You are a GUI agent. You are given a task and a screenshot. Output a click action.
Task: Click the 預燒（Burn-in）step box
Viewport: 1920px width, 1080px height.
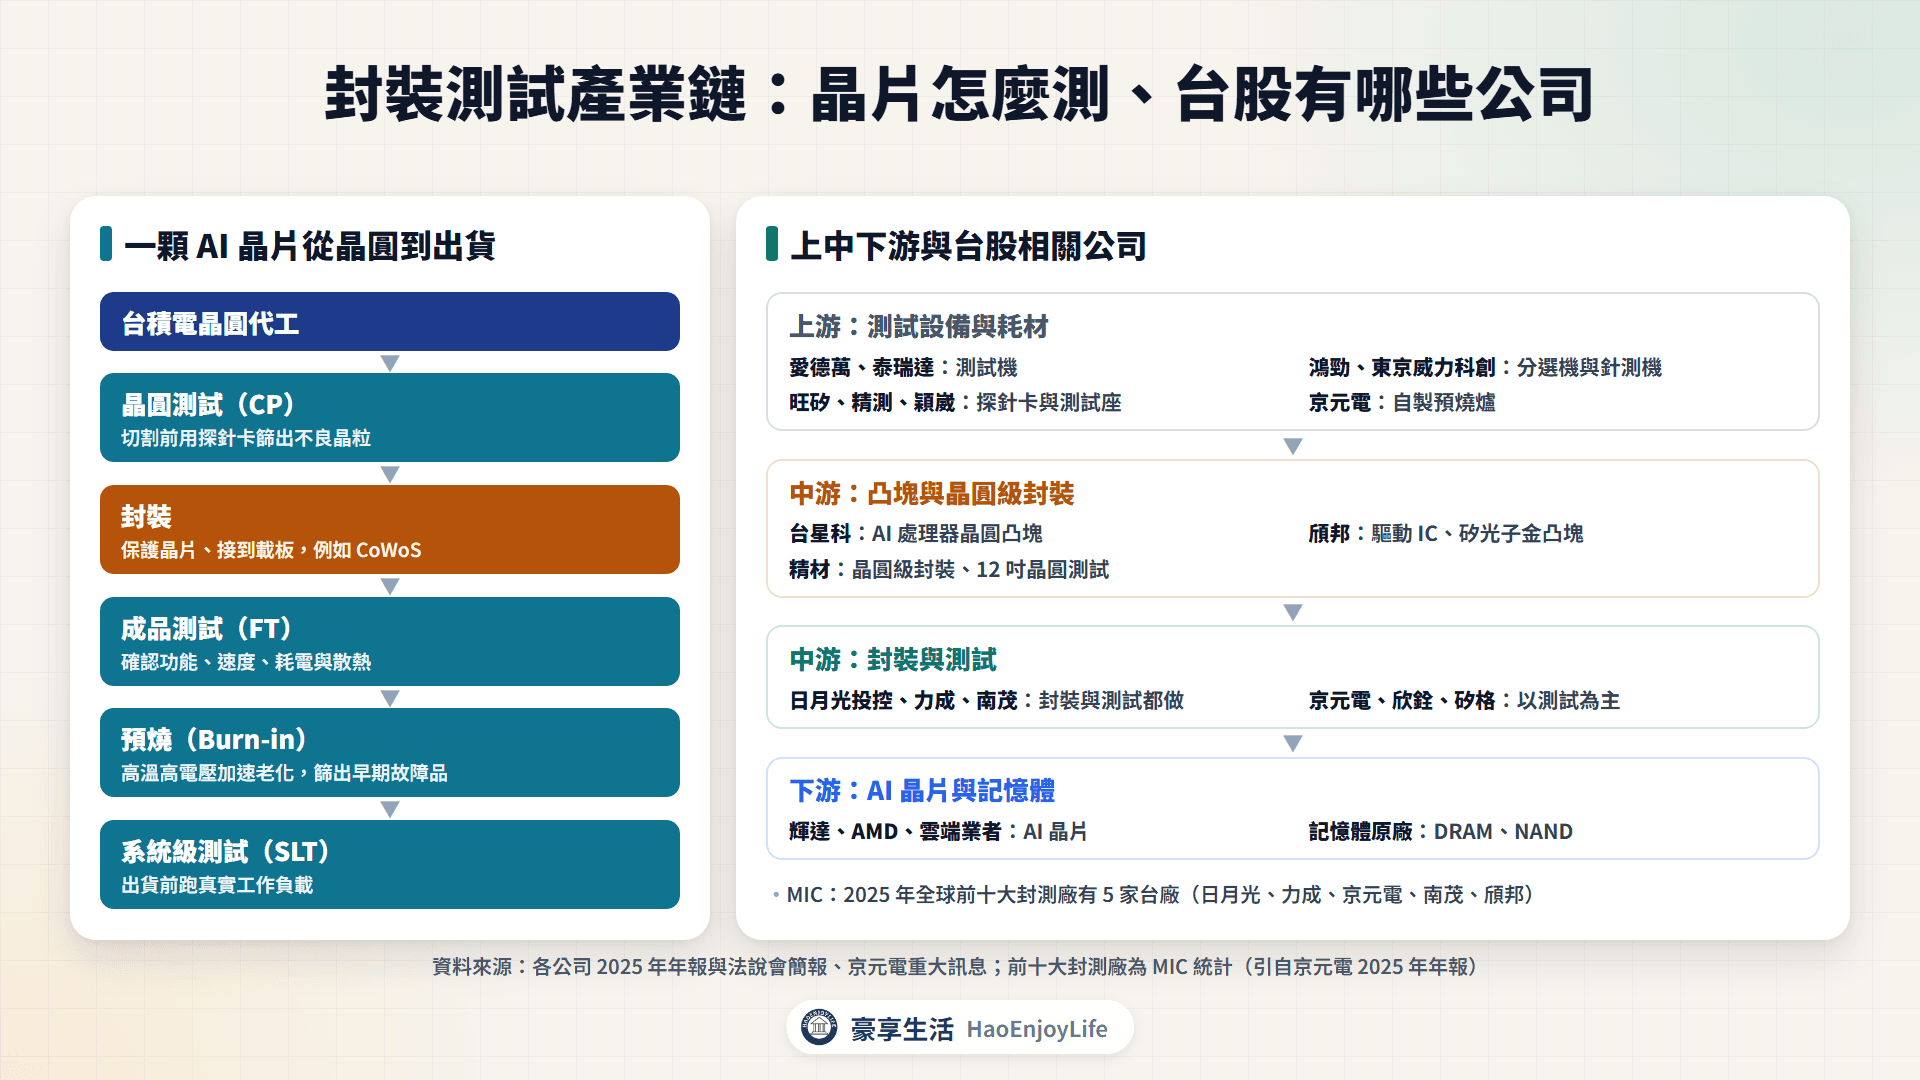tap(390, 752)
